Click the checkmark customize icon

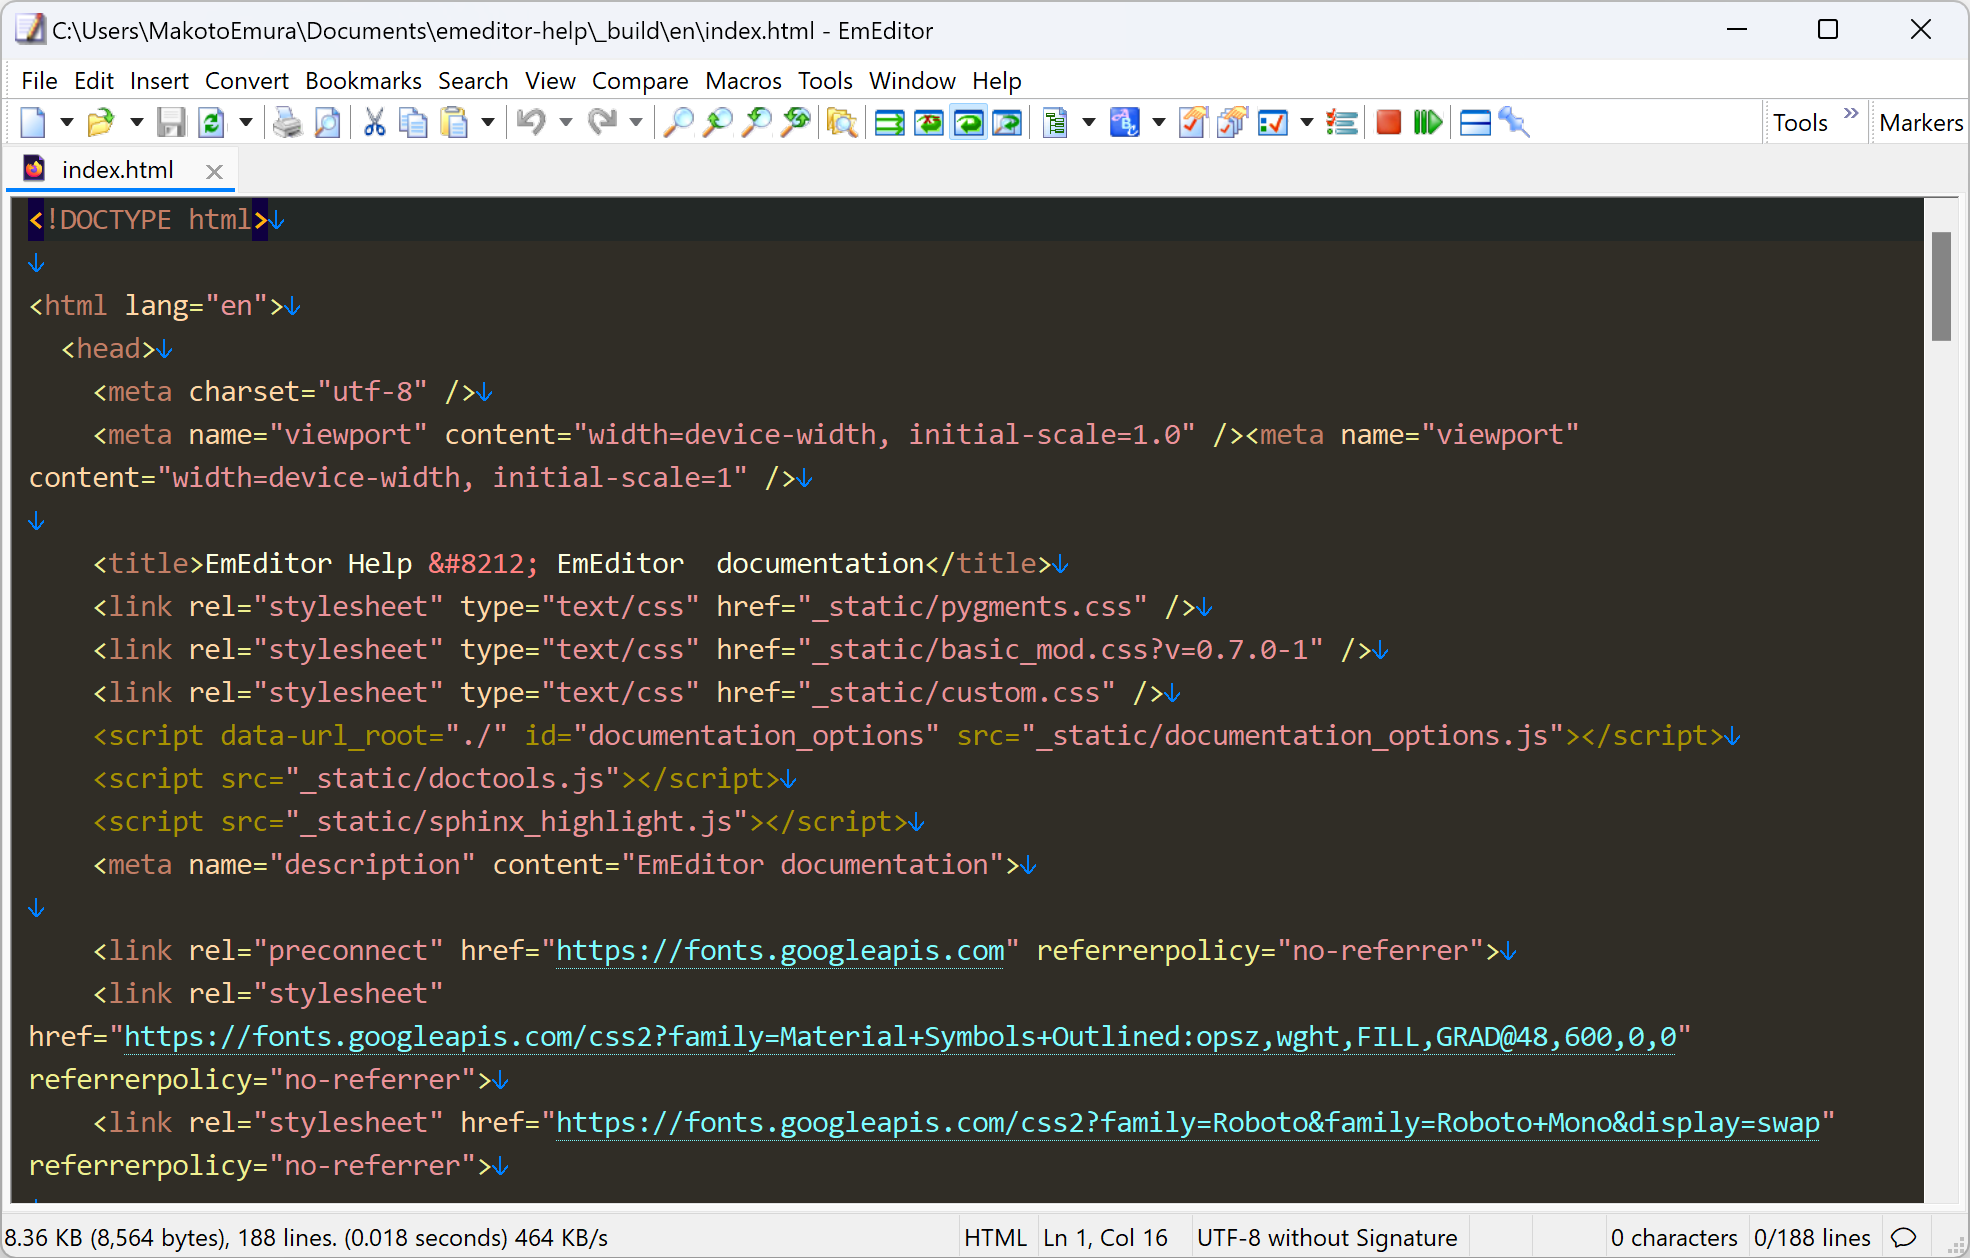point(1273,123)
